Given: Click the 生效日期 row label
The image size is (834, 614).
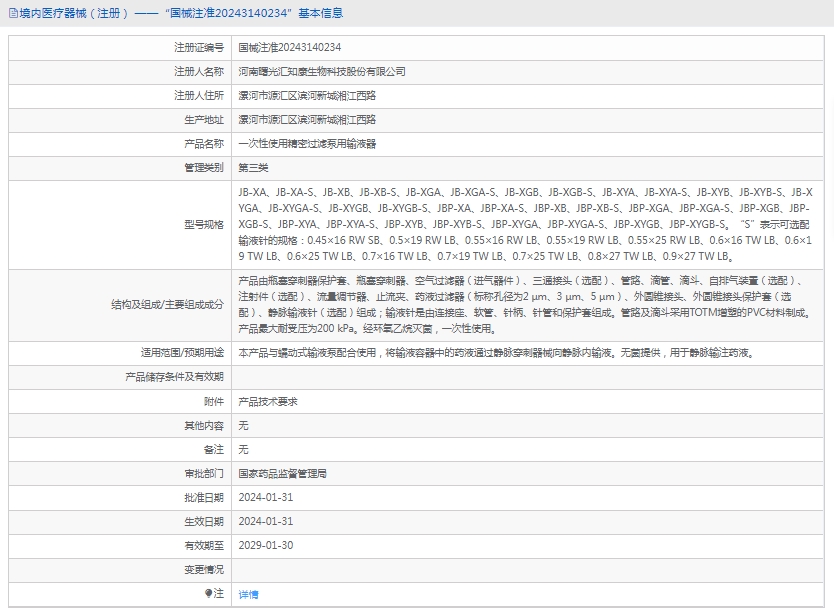Looking at the screenshot, I should point(204,521).
